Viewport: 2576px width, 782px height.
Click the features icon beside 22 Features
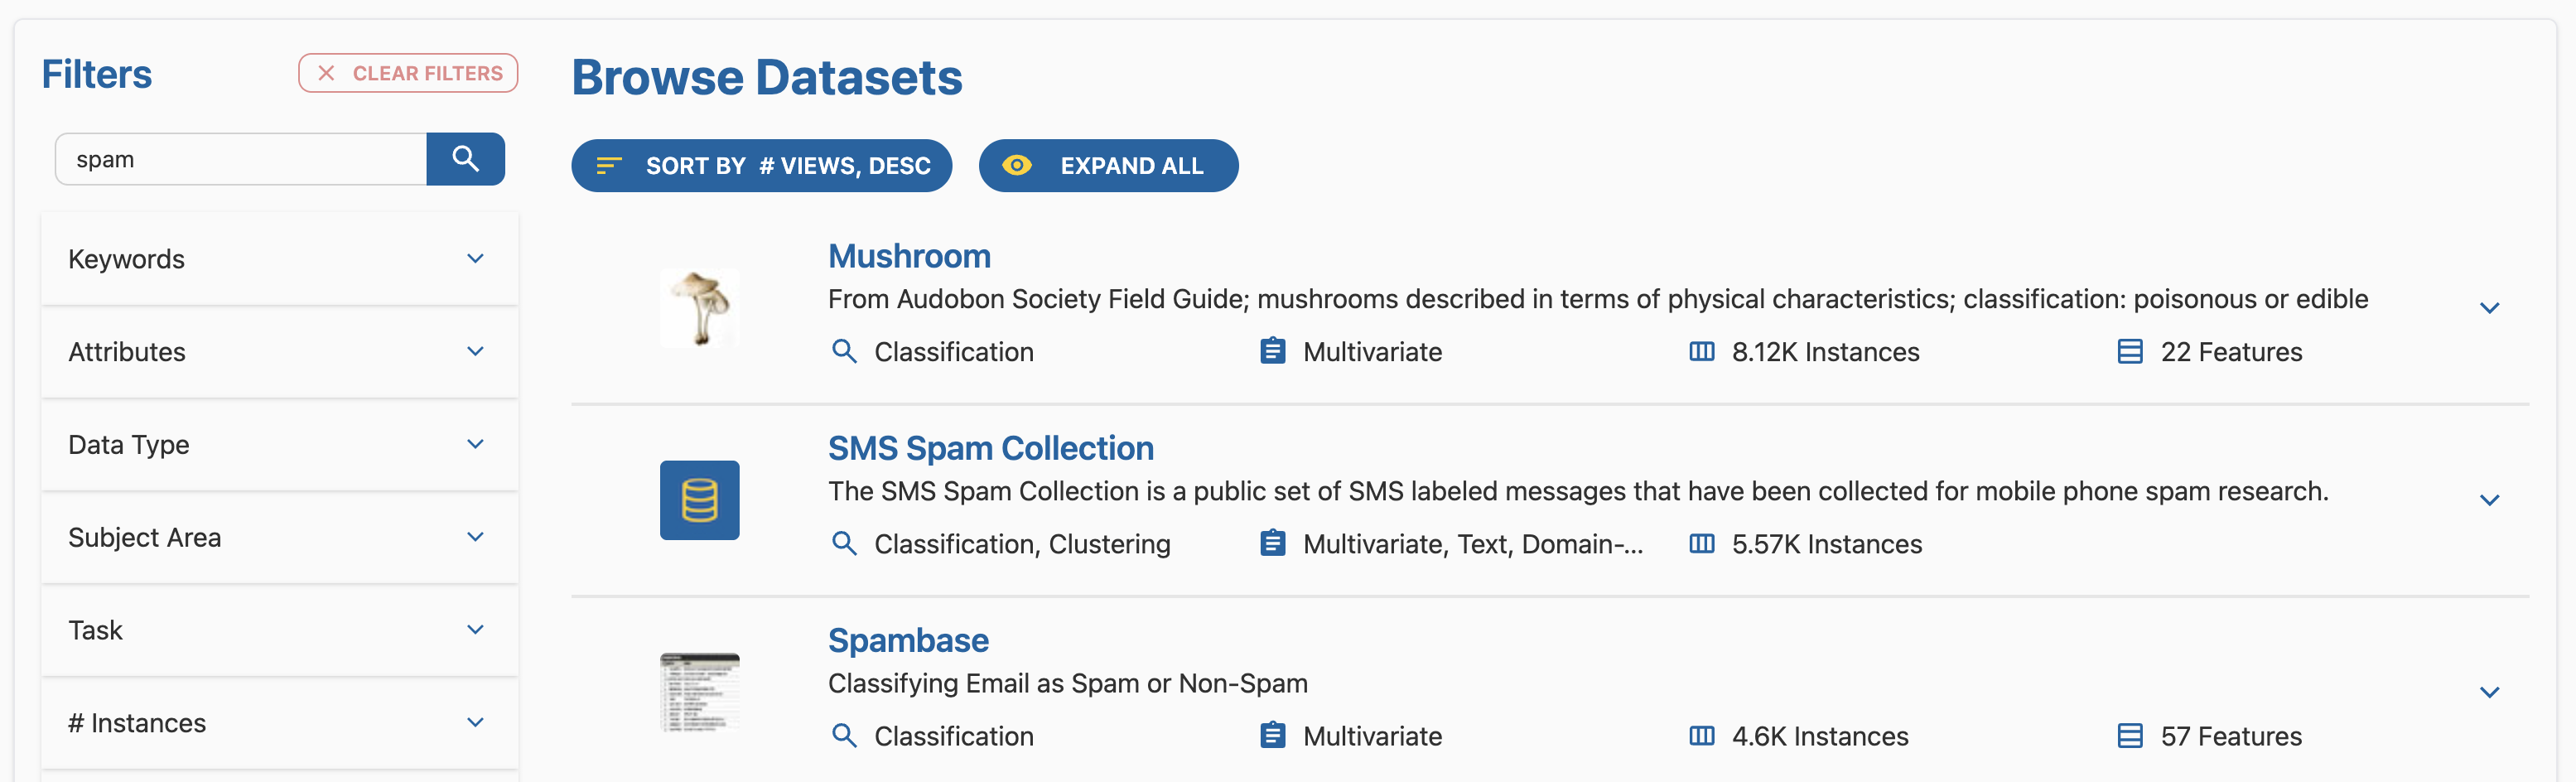click(2129, 352)
